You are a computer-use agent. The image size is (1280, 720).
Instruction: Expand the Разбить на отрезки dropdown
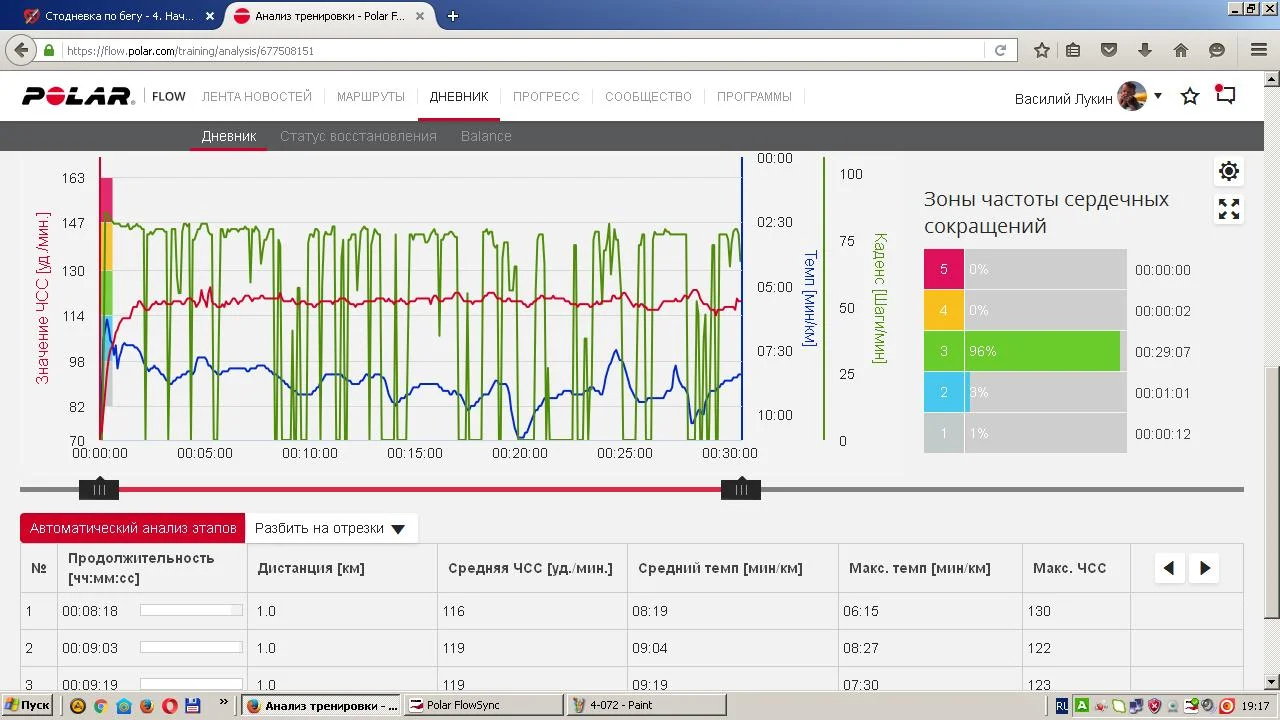click(x=330, y=529)
